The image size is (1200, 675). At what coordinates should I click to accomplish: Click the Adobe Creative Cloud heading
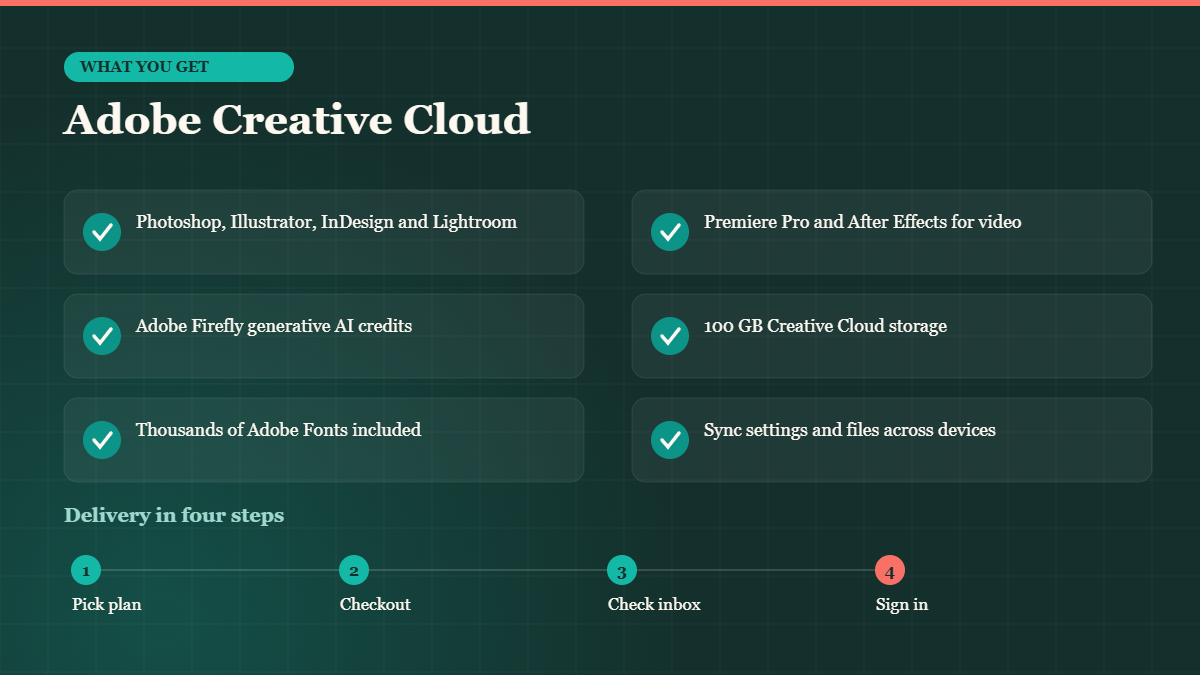pos(297,119)
